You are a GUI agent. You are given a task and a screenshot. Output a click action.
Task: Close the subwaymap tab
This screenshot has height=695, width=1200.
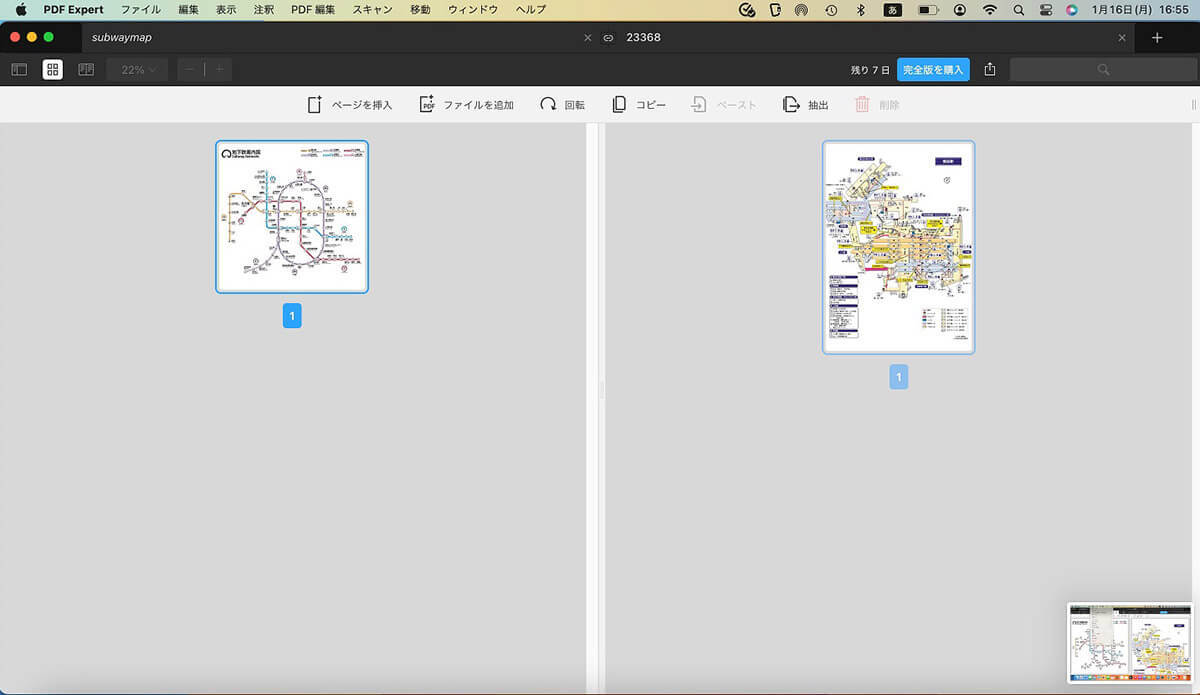[587, 38]
